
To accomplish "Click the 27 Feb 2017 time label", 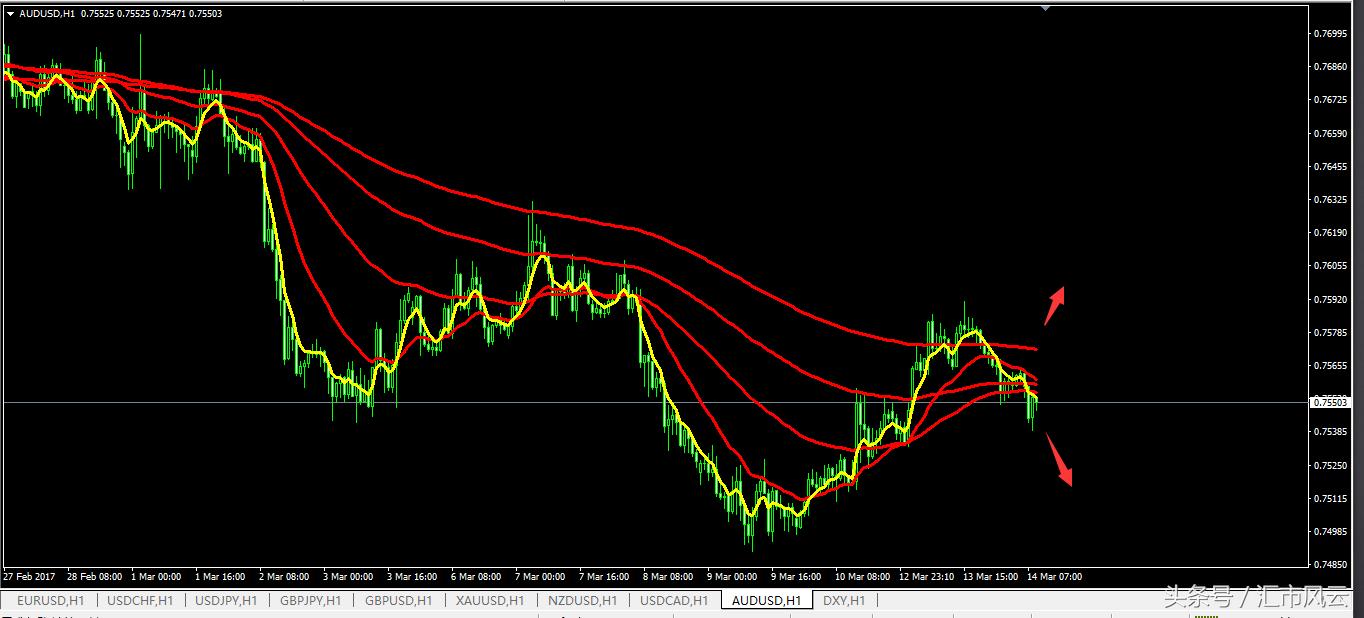I will [29, 576].
